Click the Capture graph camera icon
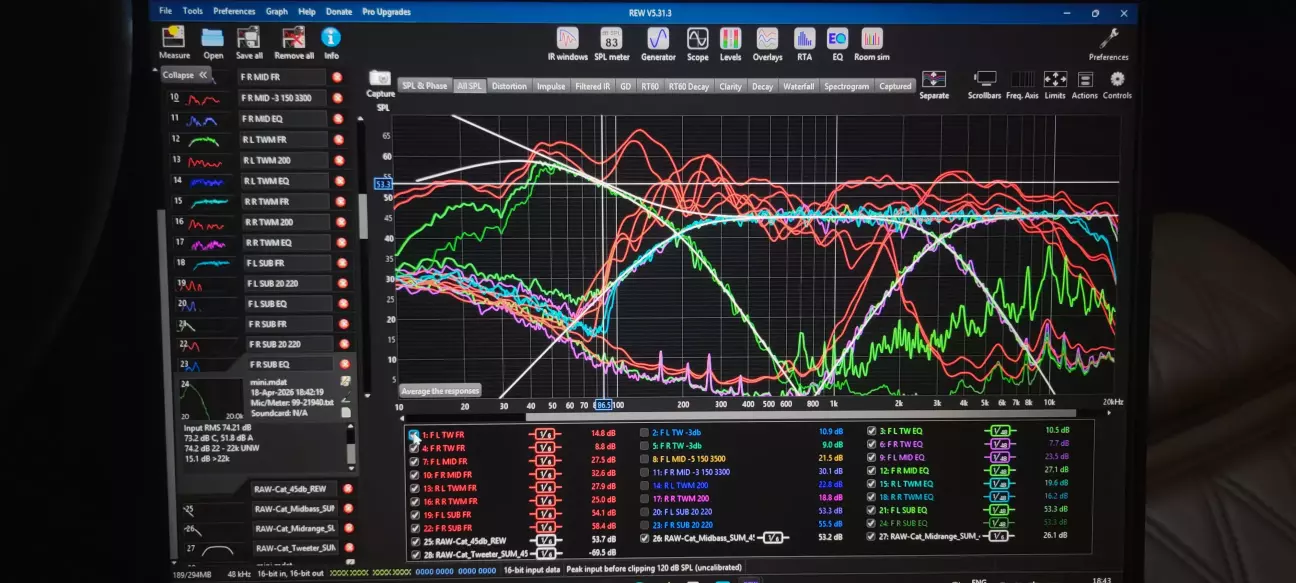Screen dimensions: 1296x583 [380, 79]
